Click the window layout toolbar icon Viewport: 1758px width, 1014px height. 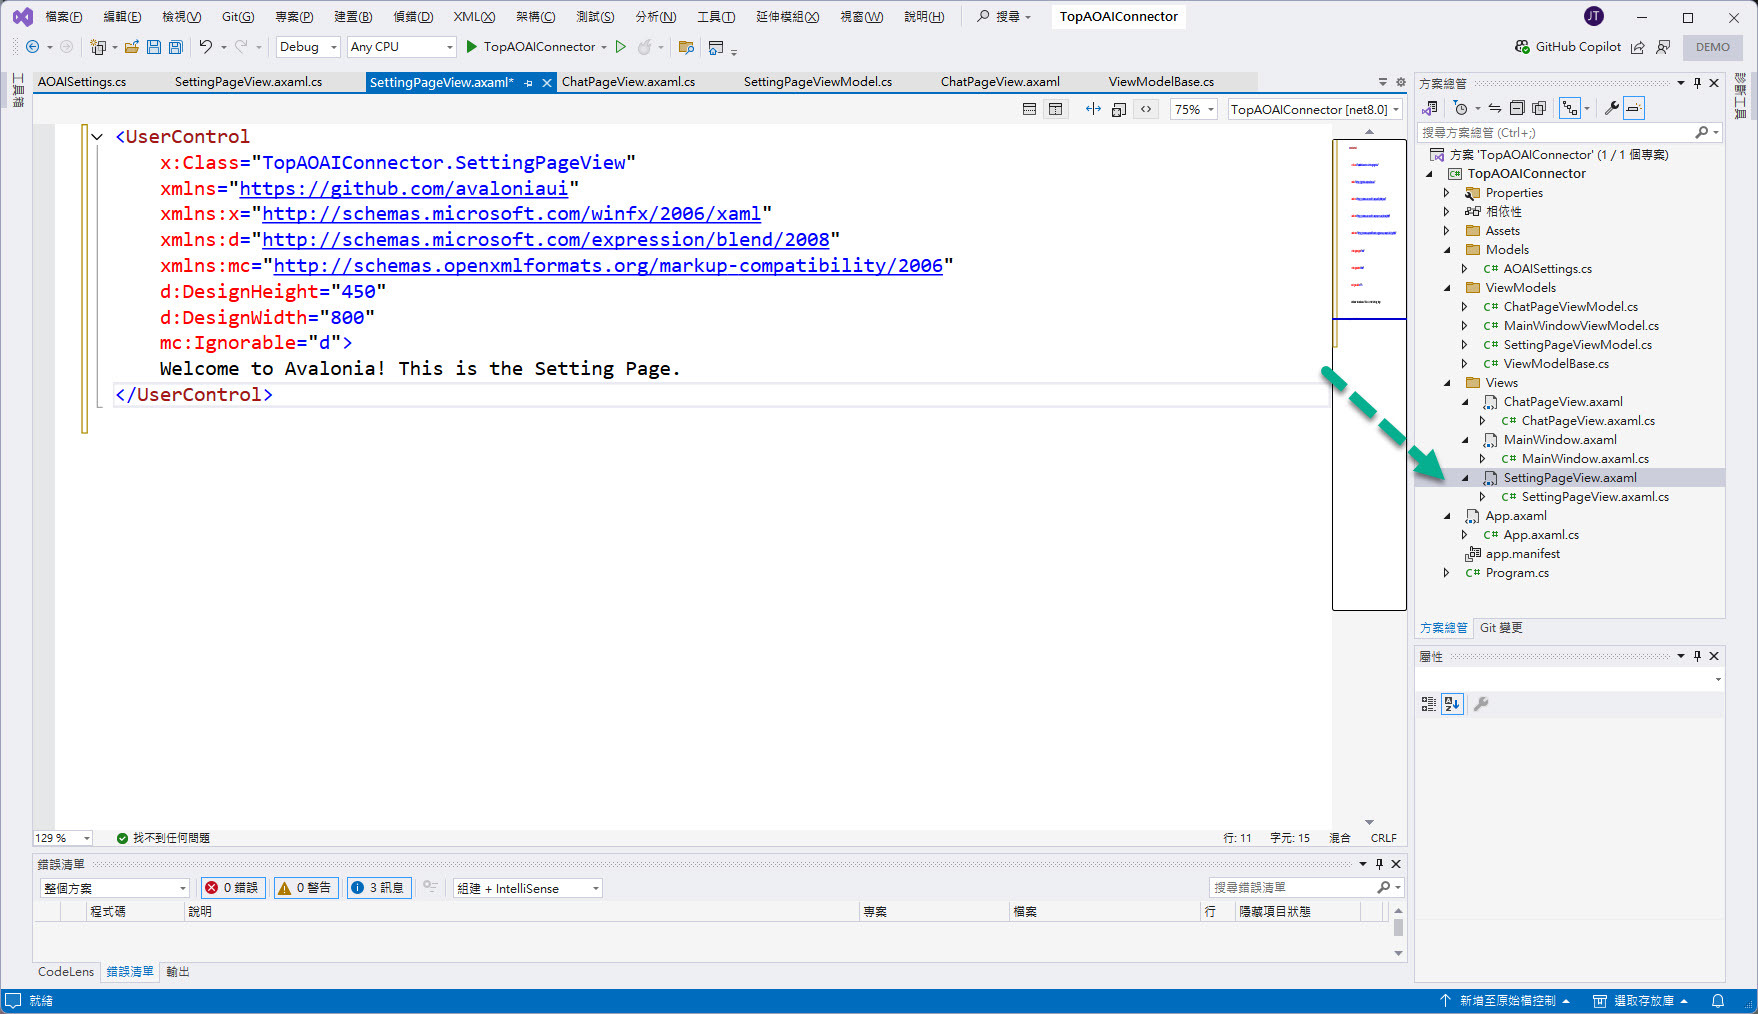pyautogui.click(x=716, y=47)
